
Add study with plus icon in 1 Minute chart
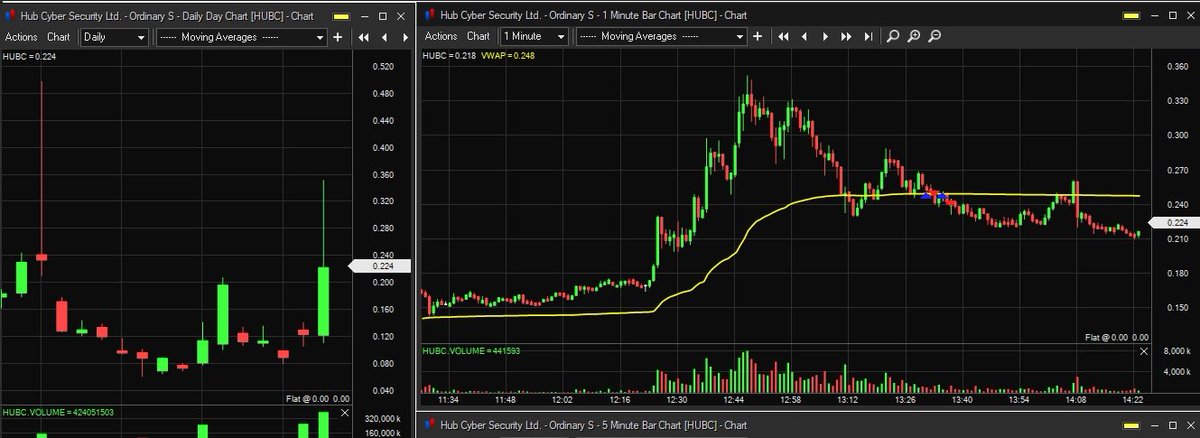tap(757, 36)
